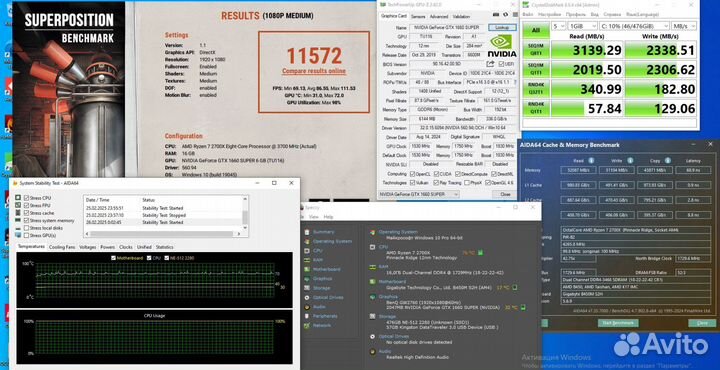
Task: Open Voltages tab in stability test
Action: (x=88, y=247)
